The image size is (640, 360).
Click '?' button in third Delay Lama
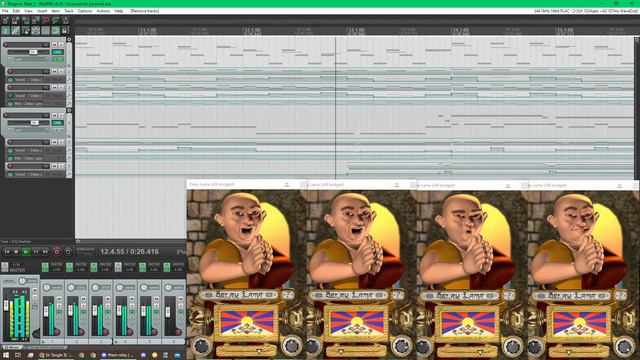click(509, 295)
